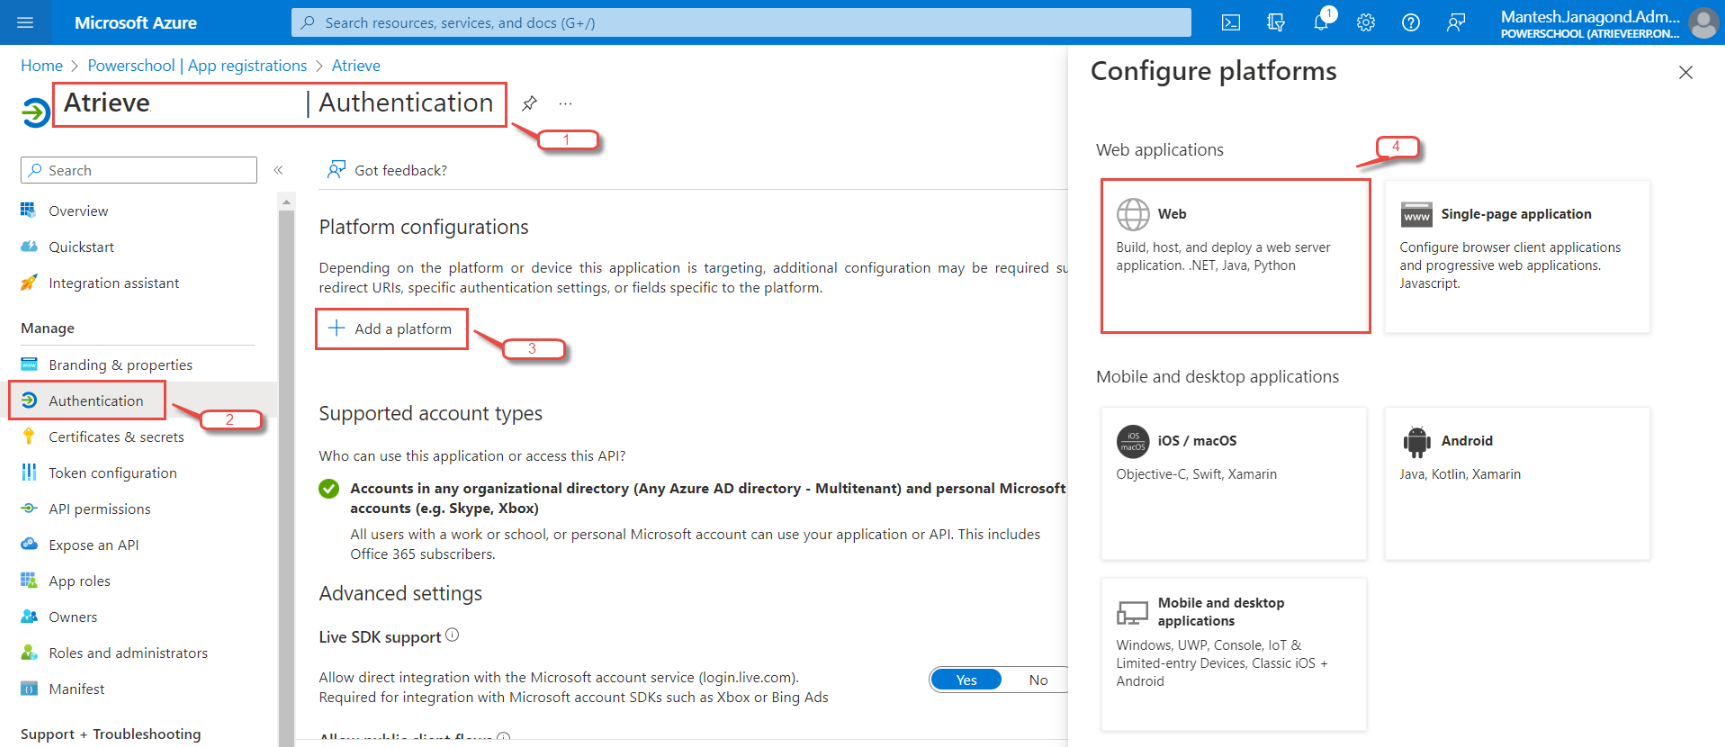The height and width of the screenshot is (747, 1725).
Task: Open the notifications bell
Action: [x=1321, y=22]
